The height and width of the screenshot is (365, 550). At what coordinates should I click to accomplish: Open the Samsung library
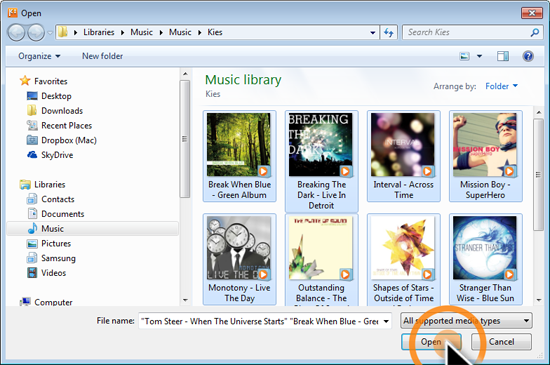[58, 258]
